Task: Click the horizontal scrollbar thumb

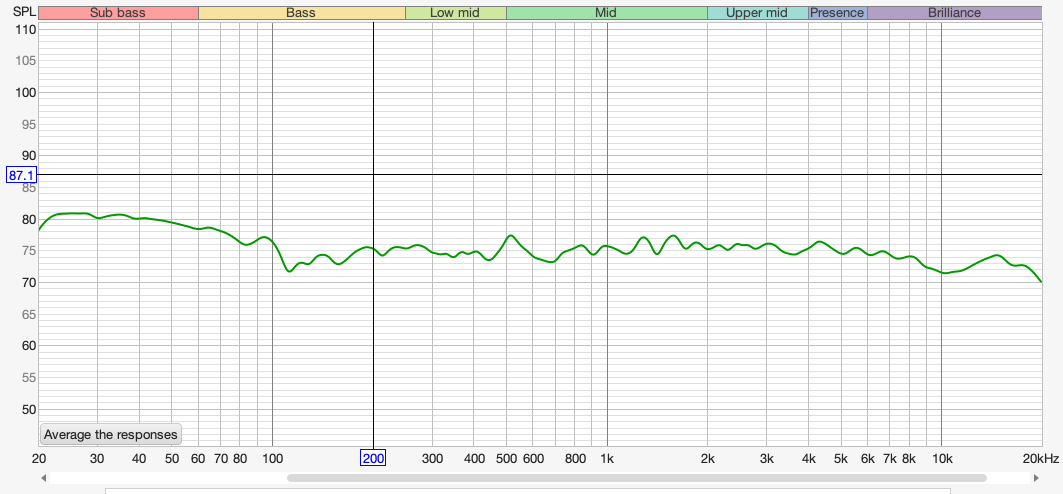Action: (x=637, y=478)
